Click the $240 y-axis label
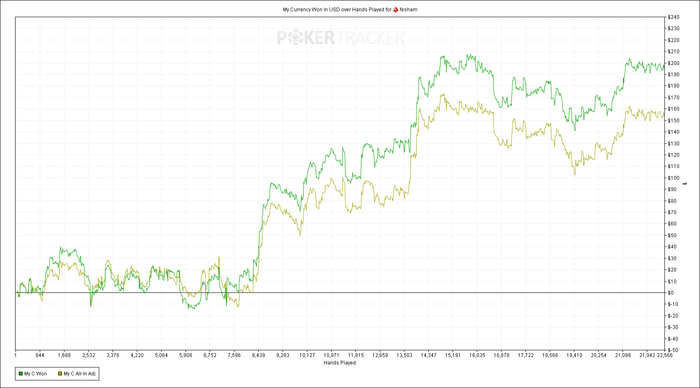The height and width of the screenshot is (388, 700). 673,17
